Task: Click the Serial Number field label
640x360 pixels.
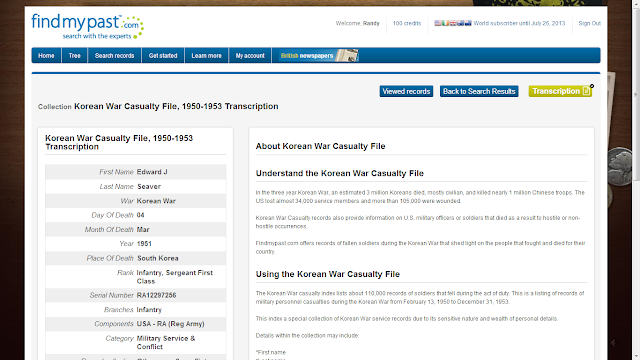Action: [111, 295]
